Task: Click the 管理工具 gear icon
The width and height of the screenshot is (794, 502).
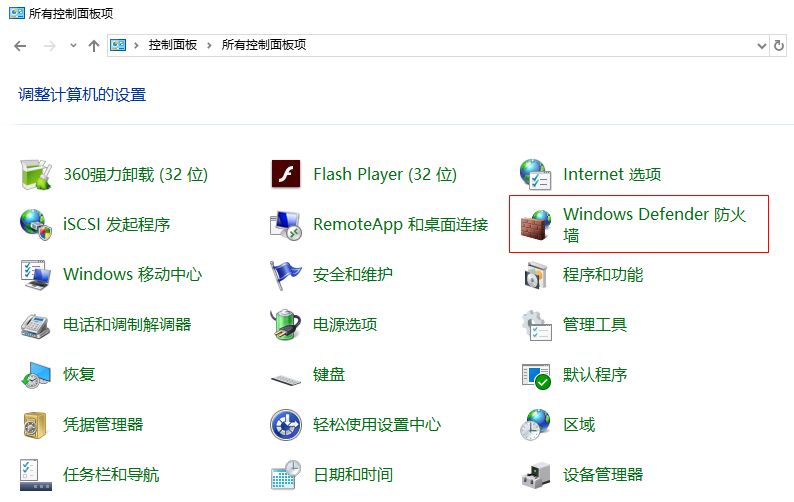Action: point(536,325)
